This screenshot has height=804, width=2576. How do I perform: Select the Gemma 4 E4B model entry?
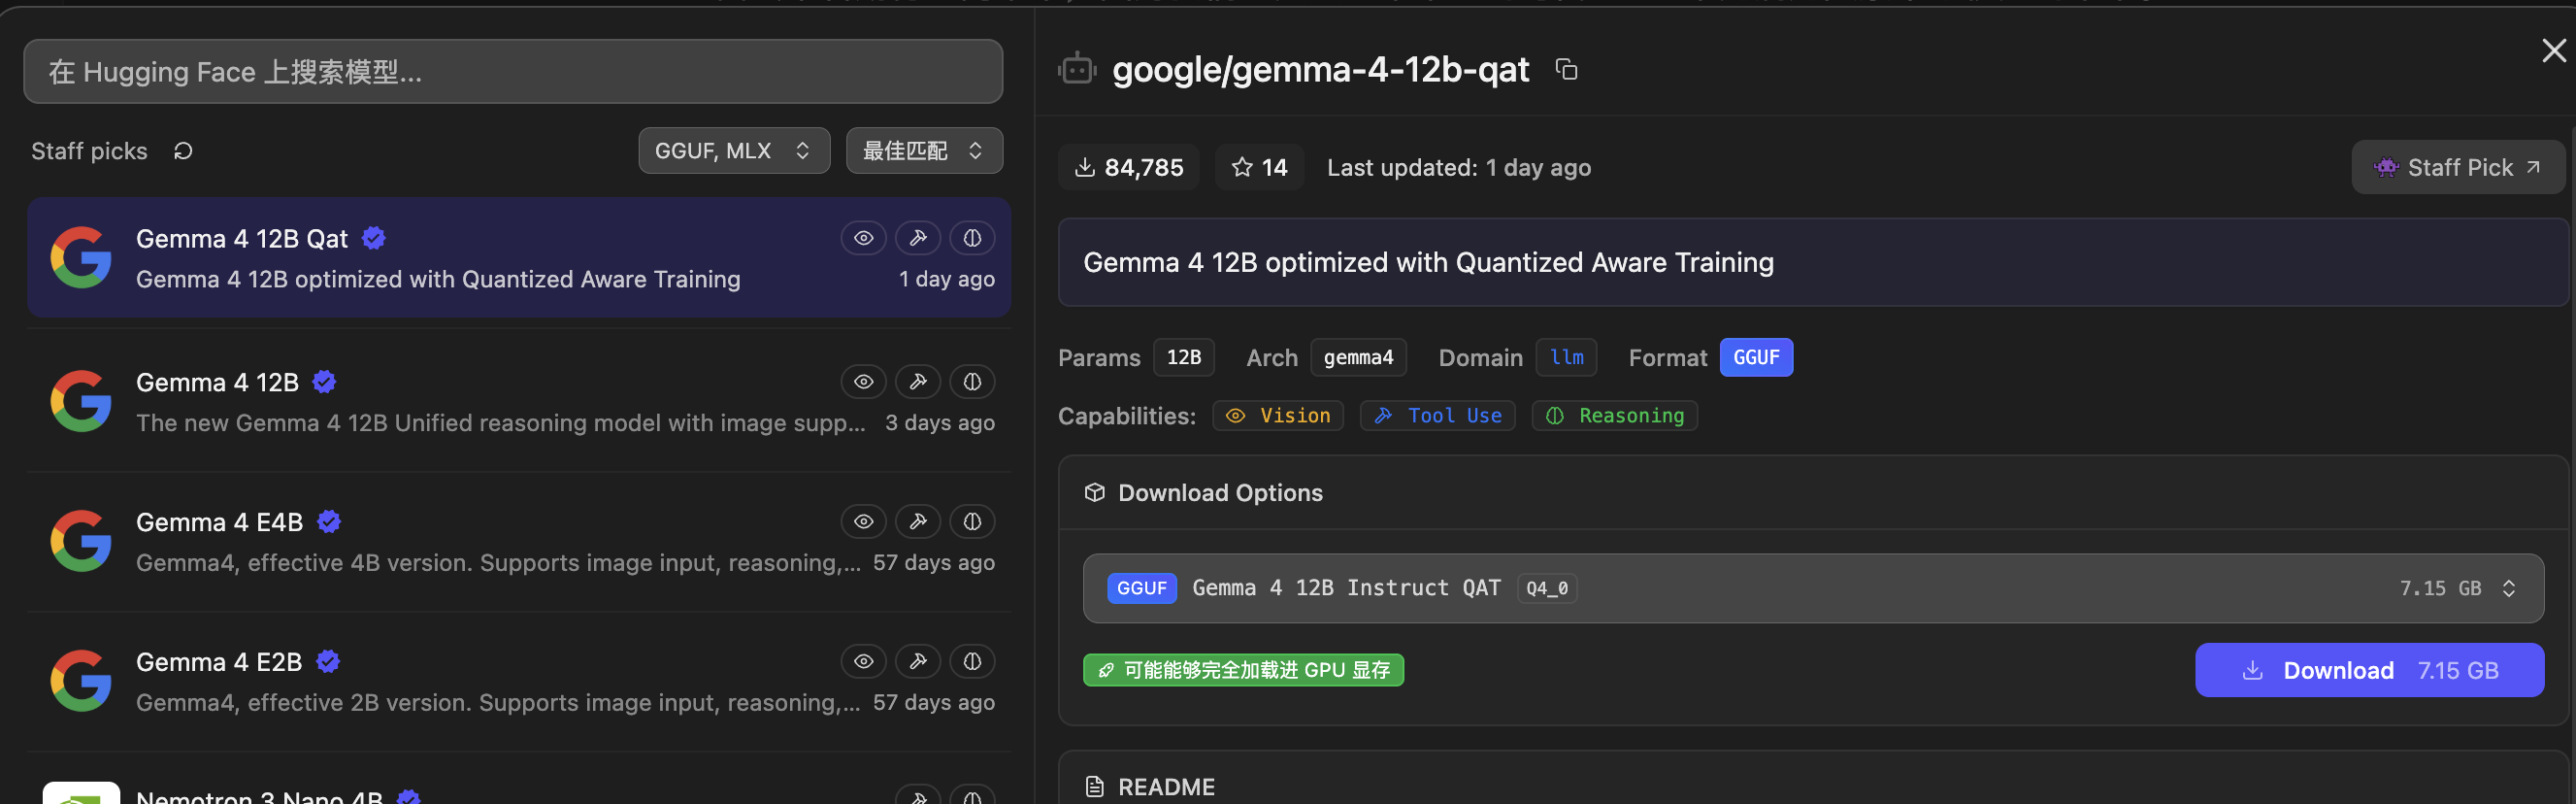click(519, 541)
